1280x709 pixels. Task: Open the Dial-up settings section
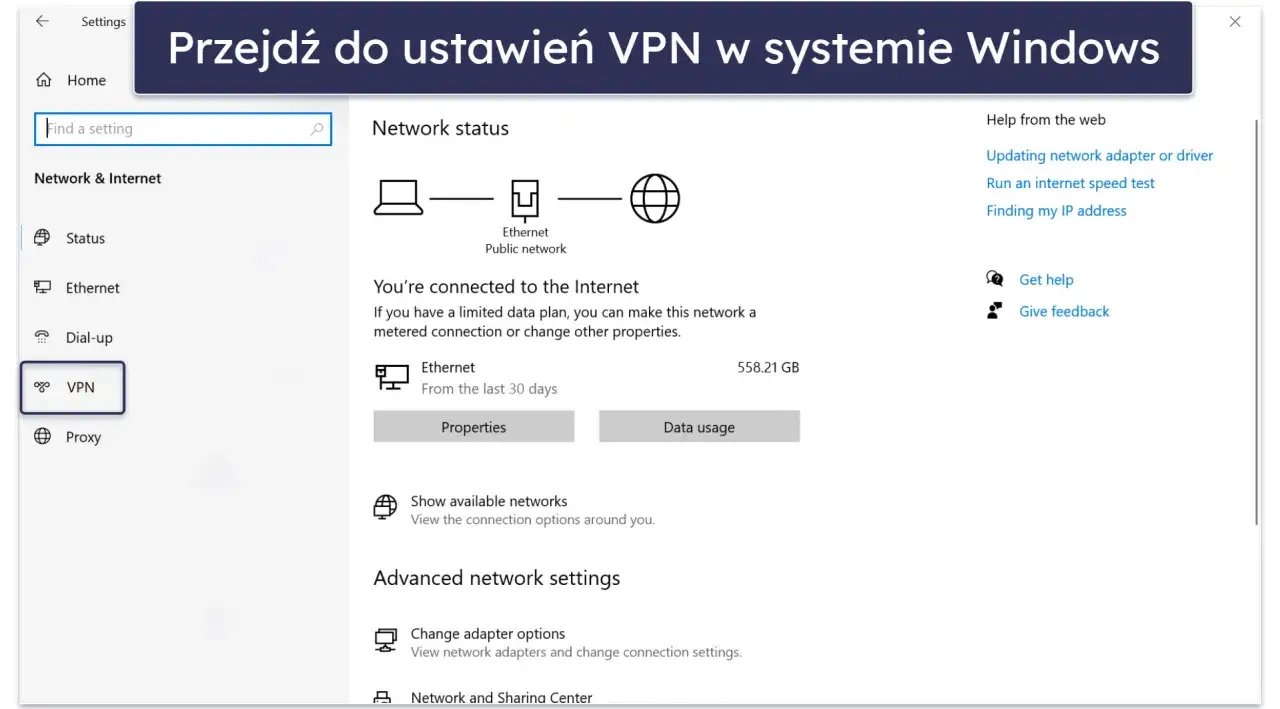coord(87,337)
